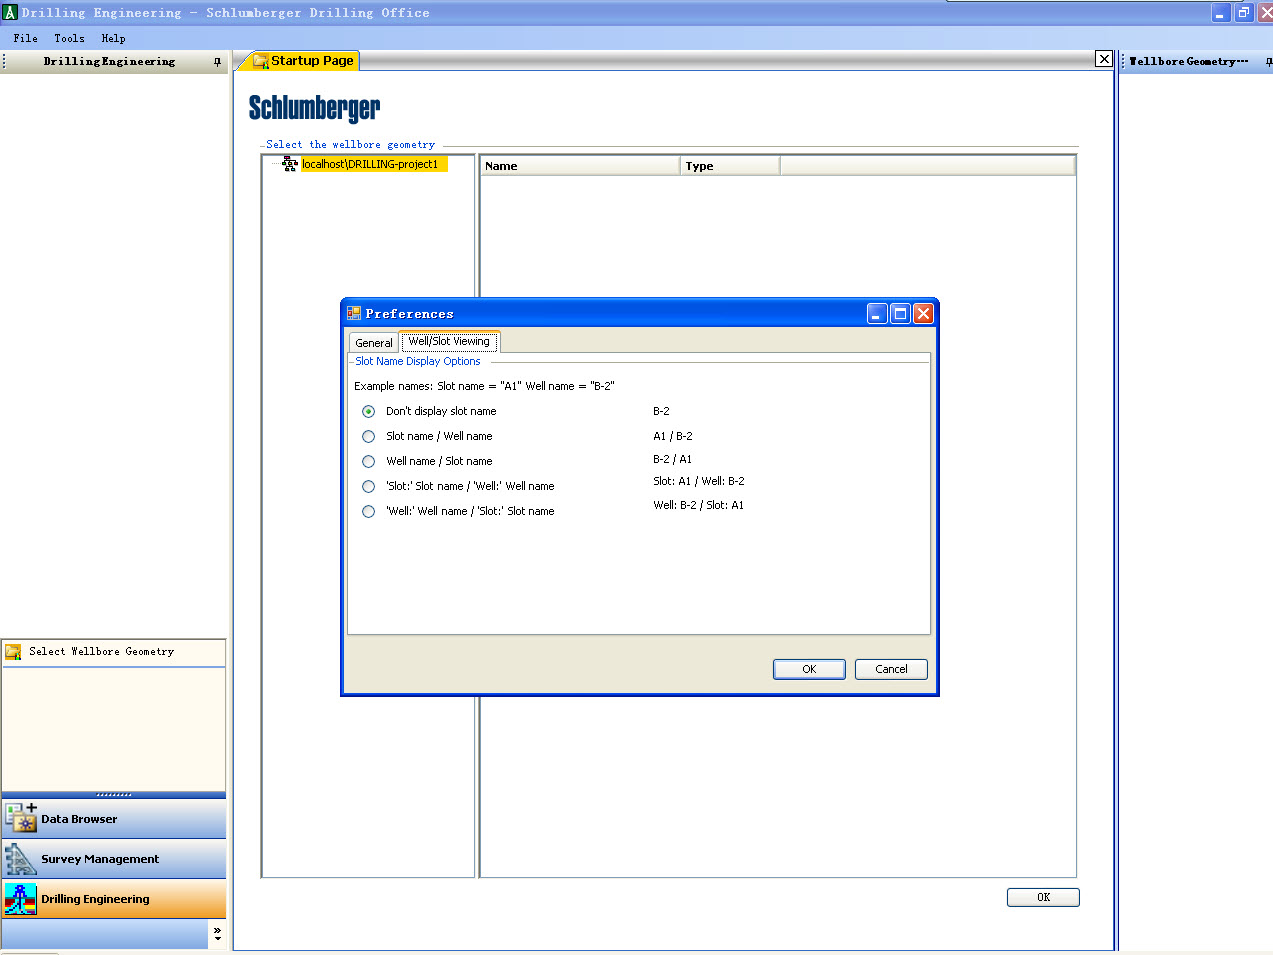1273x955 pixels.
Task: Open the File menu
Action: pyautogui.click(x=26, y=38)
